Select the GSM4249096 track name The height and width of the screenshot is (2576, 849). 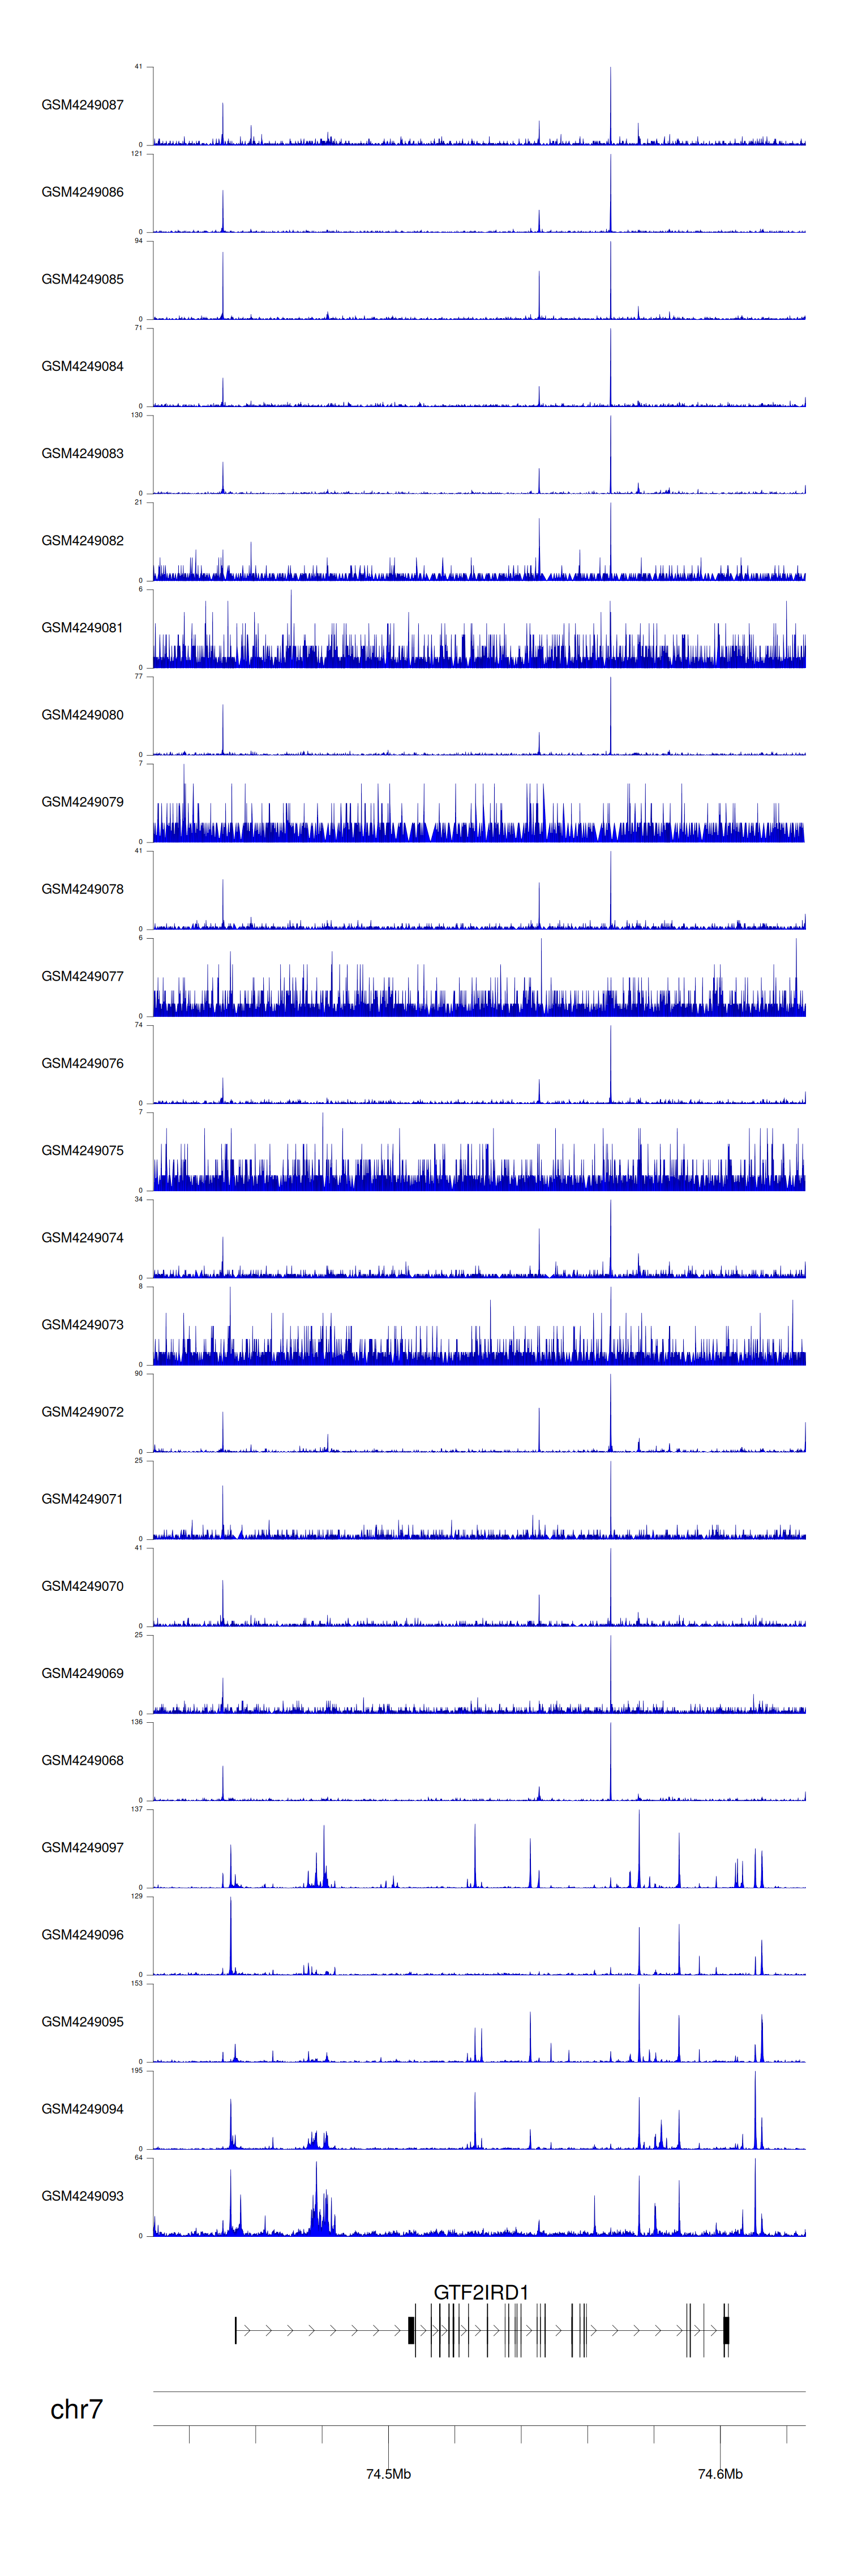coord(82,1935)
